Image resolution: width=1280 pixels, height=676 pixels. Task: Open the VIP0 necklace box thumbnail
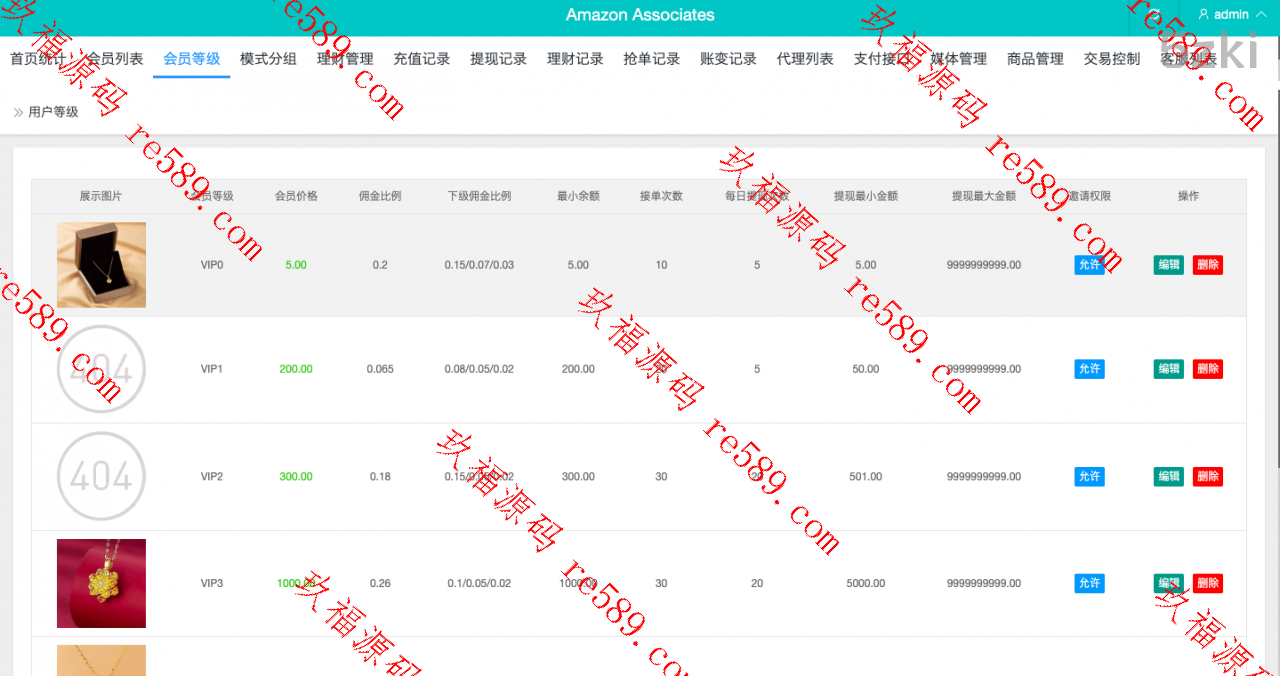pos(101,265)
